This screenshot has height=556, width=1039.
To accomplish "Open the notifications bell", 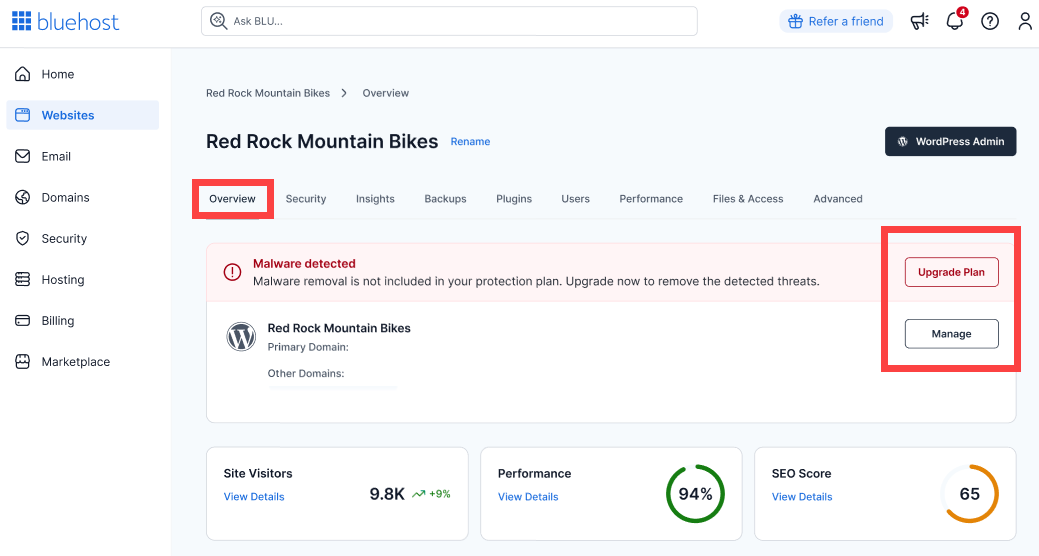I will coord(955,21).
